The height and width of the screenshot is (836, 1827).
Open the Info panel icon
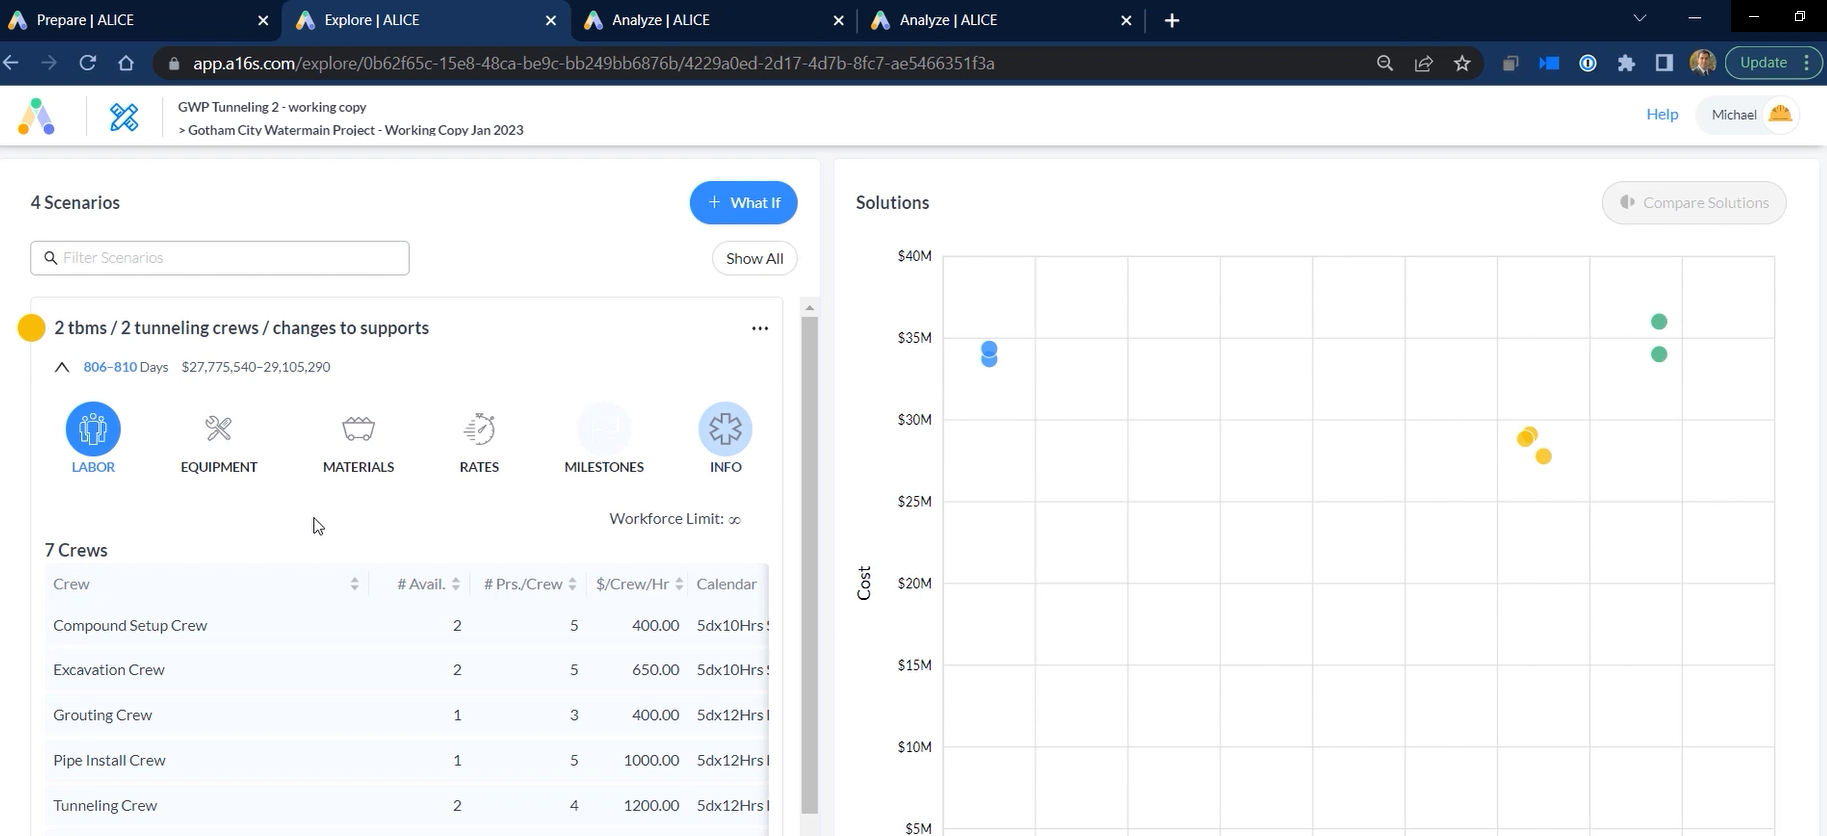pyautogui.click(x=725, y=429)
